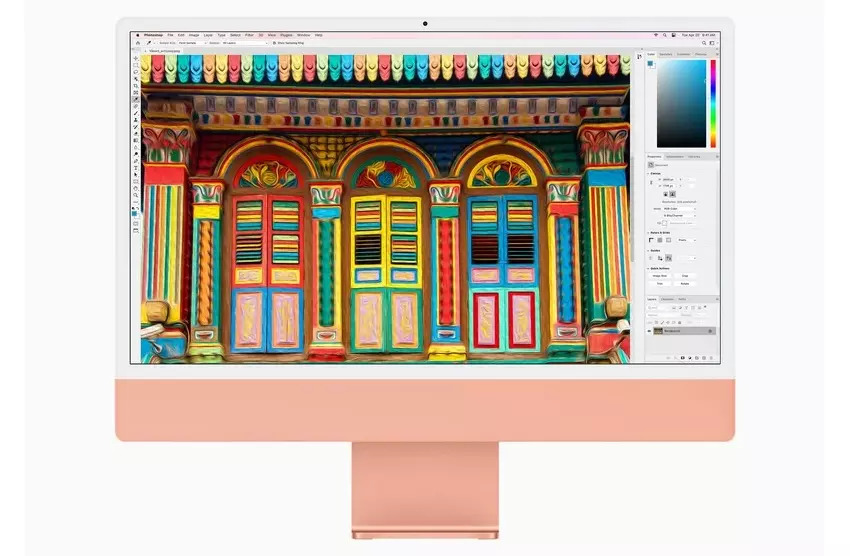The width and height of the screenshot is (850, 556).
Task: Open the Sample Size dropdown
Action: pyautogui.click(x=186, y=43)
